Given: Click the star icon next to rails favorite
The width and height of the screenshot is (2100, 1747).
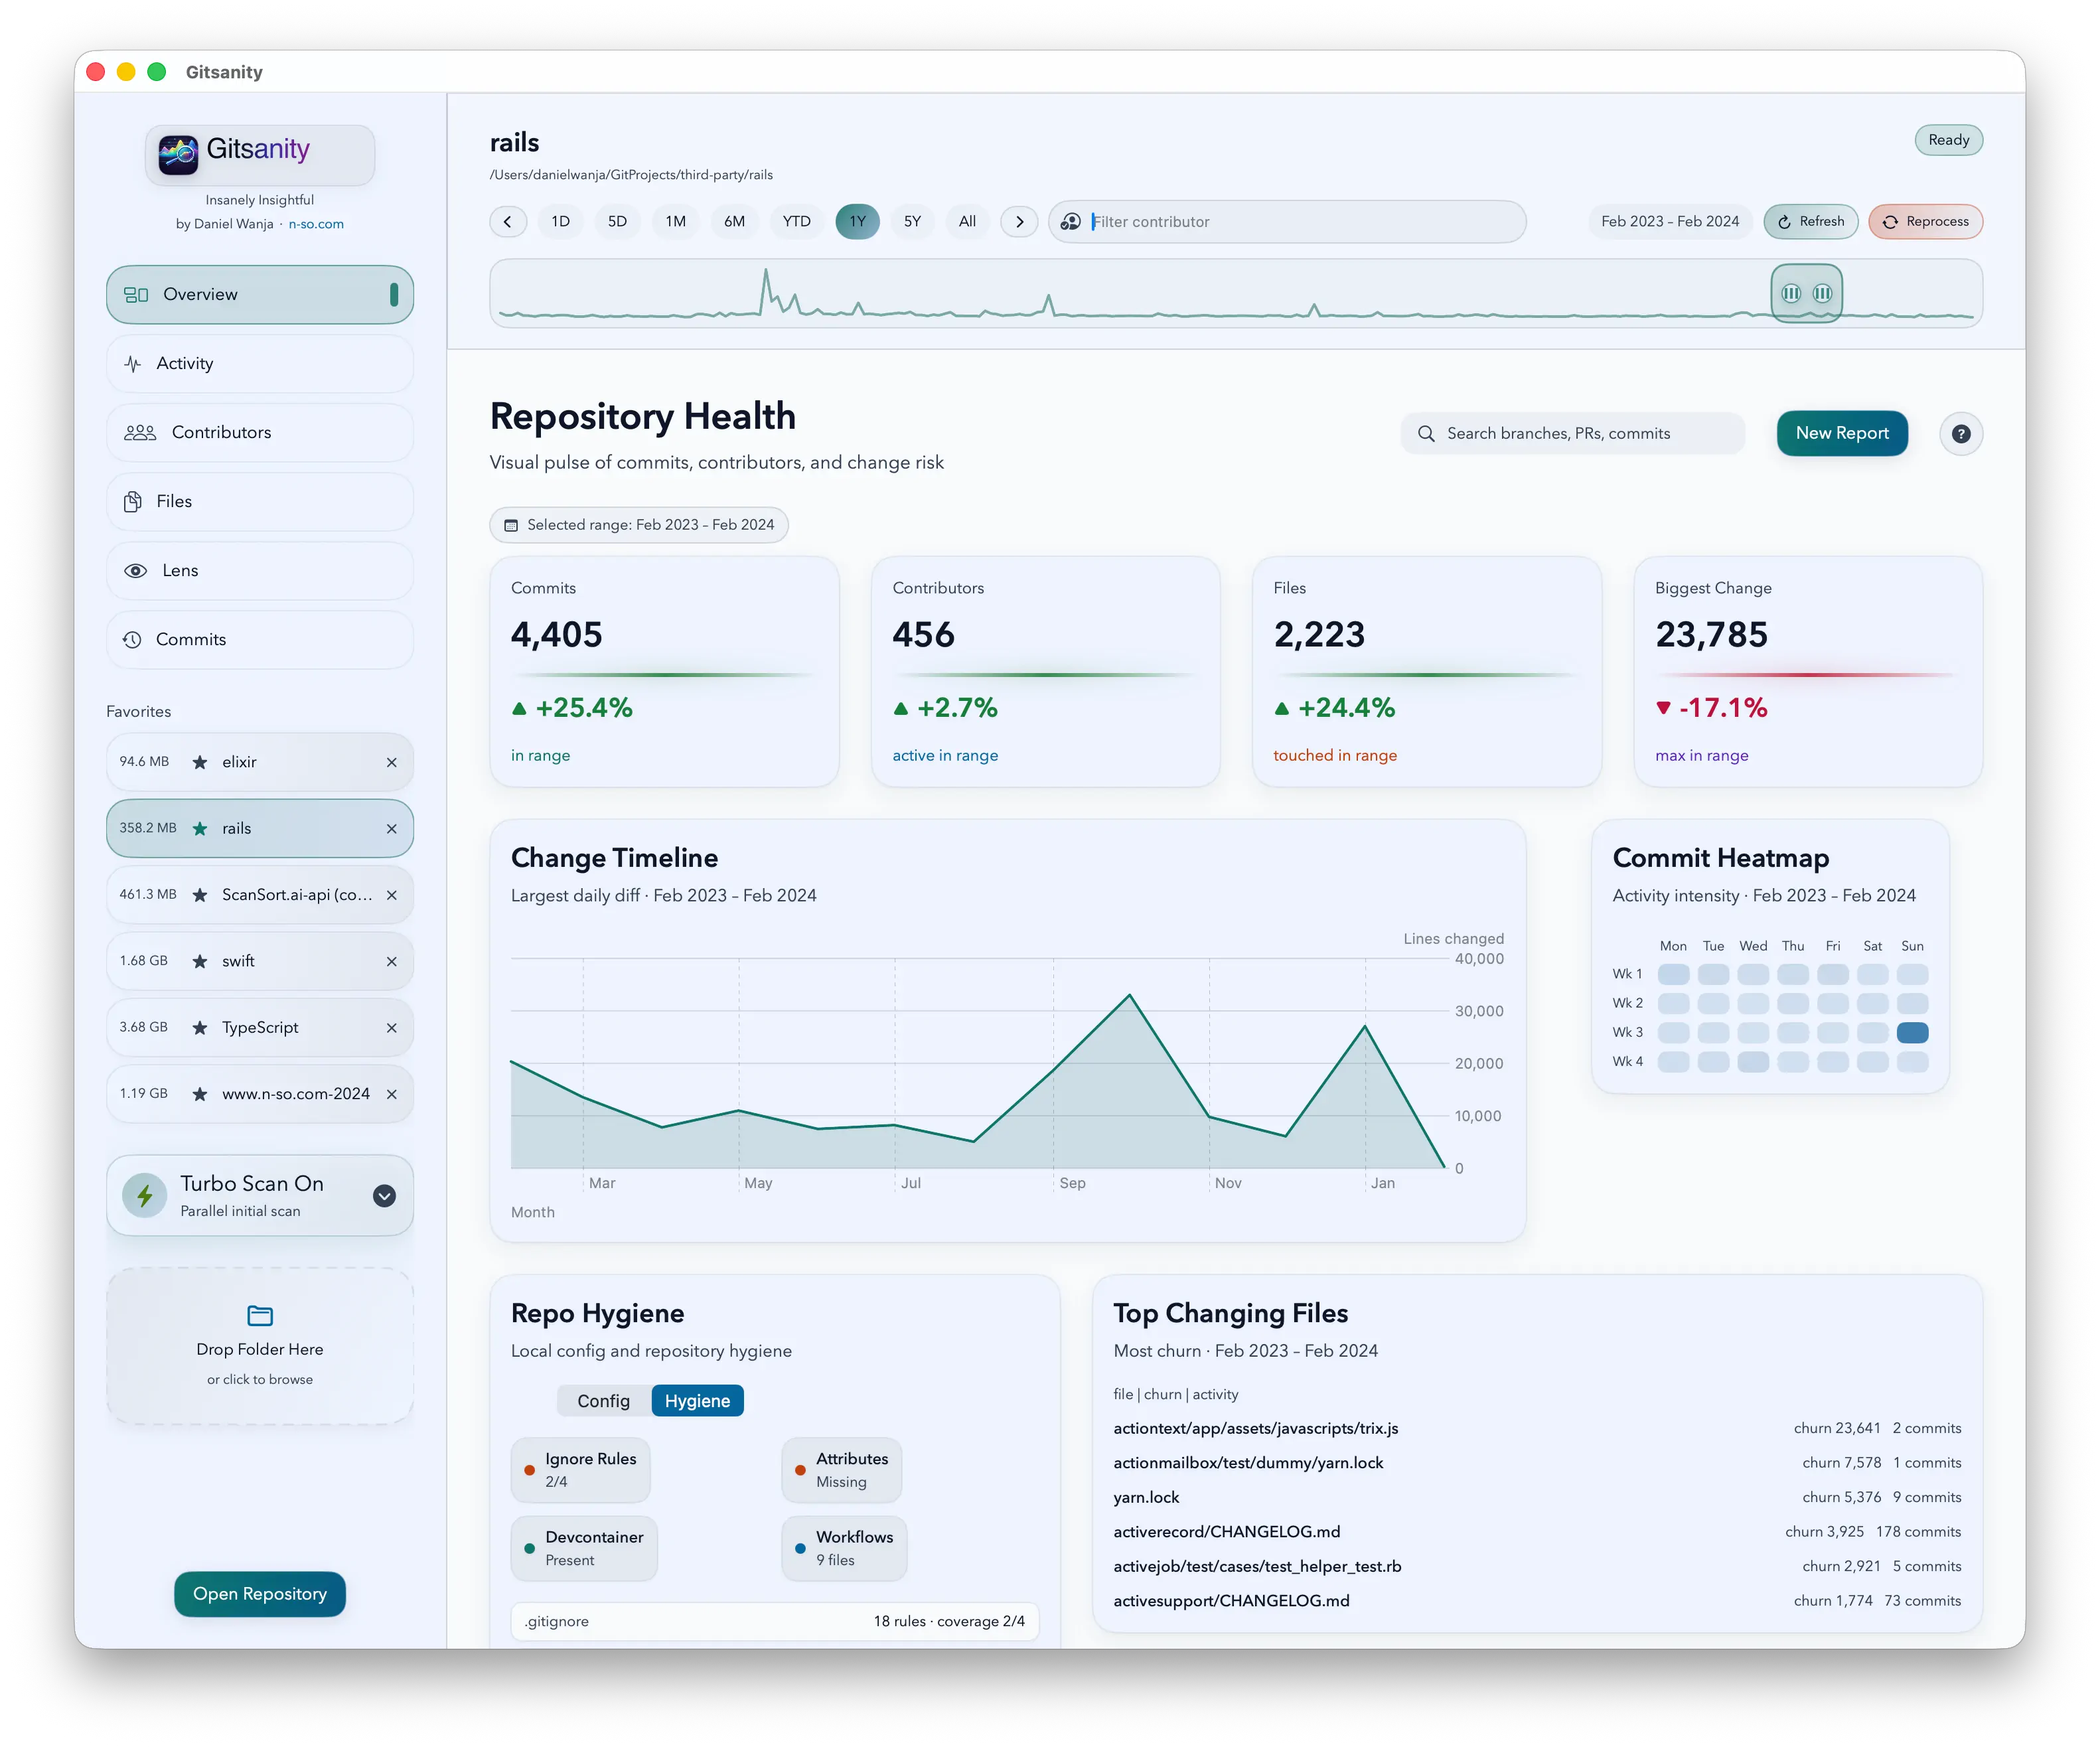Looking at the screenshot, I should (x=200, y=829).
